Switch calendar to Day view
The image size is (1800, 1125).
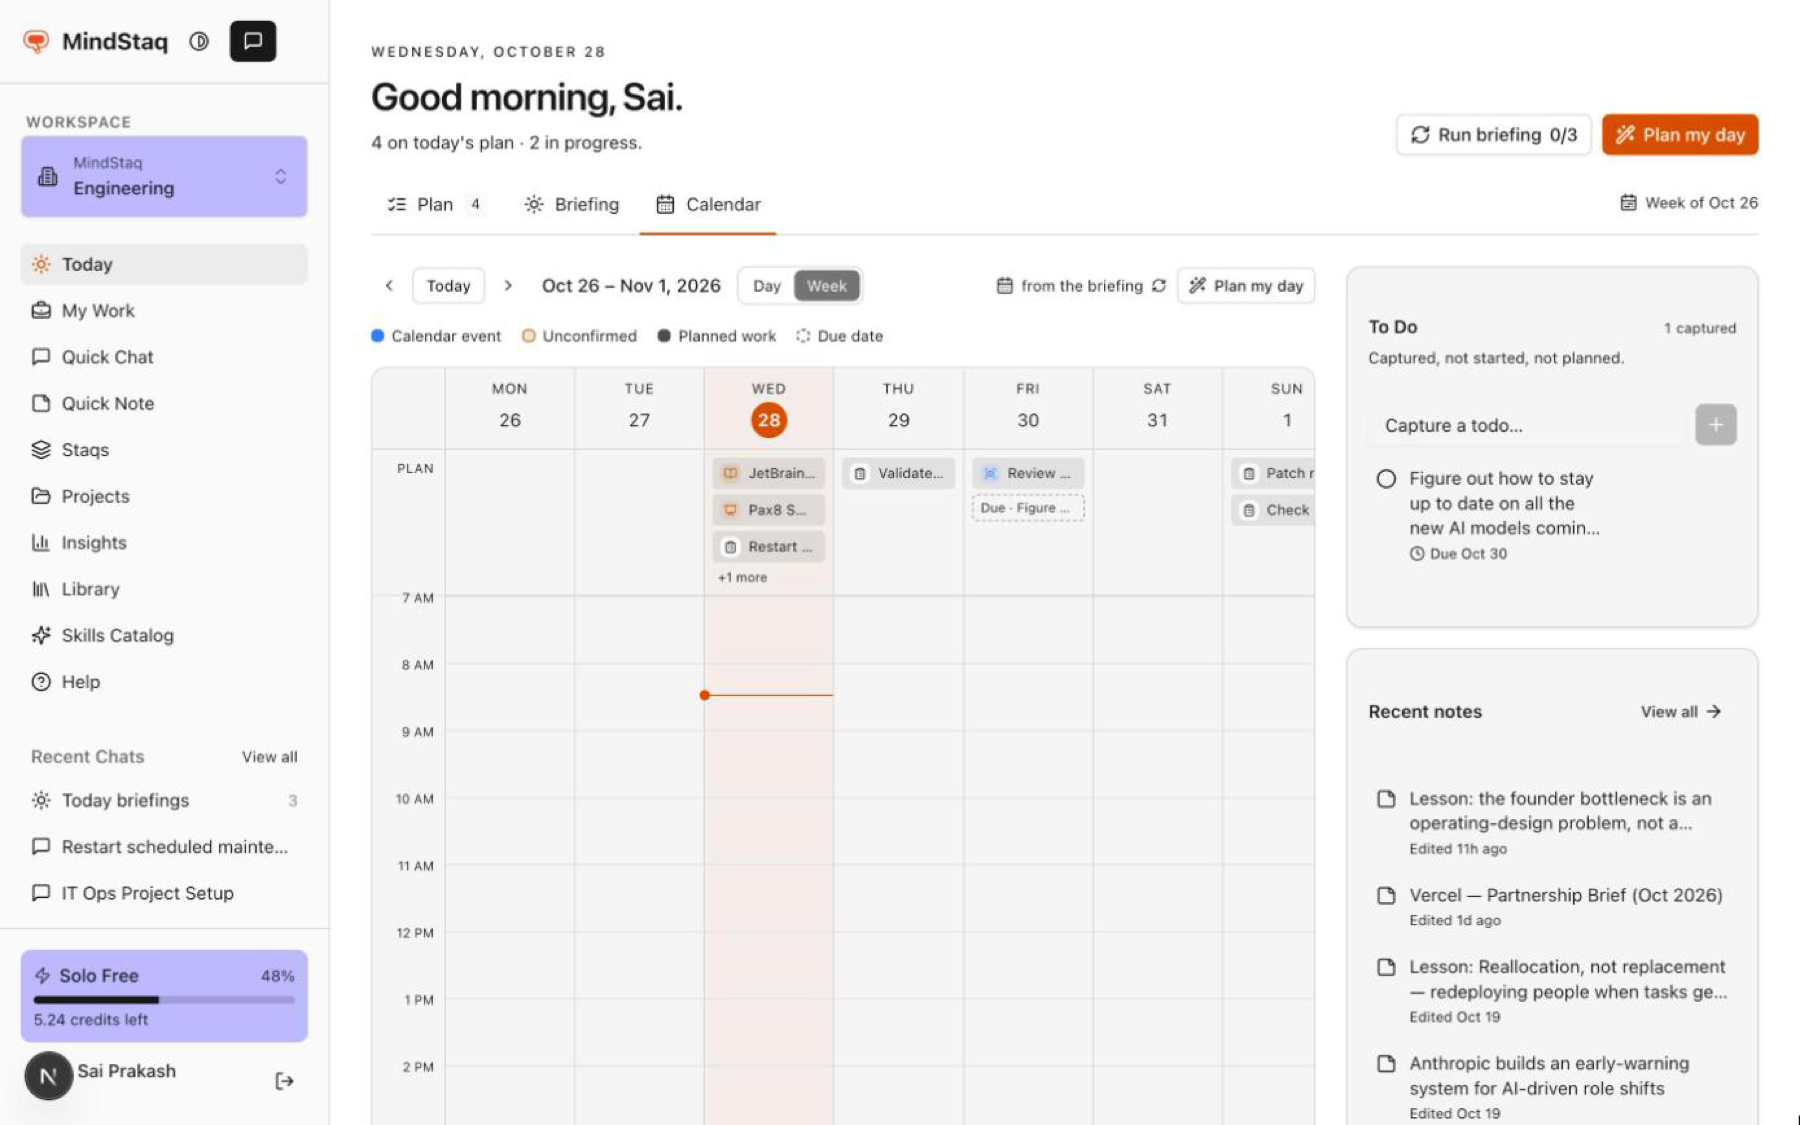767,286
